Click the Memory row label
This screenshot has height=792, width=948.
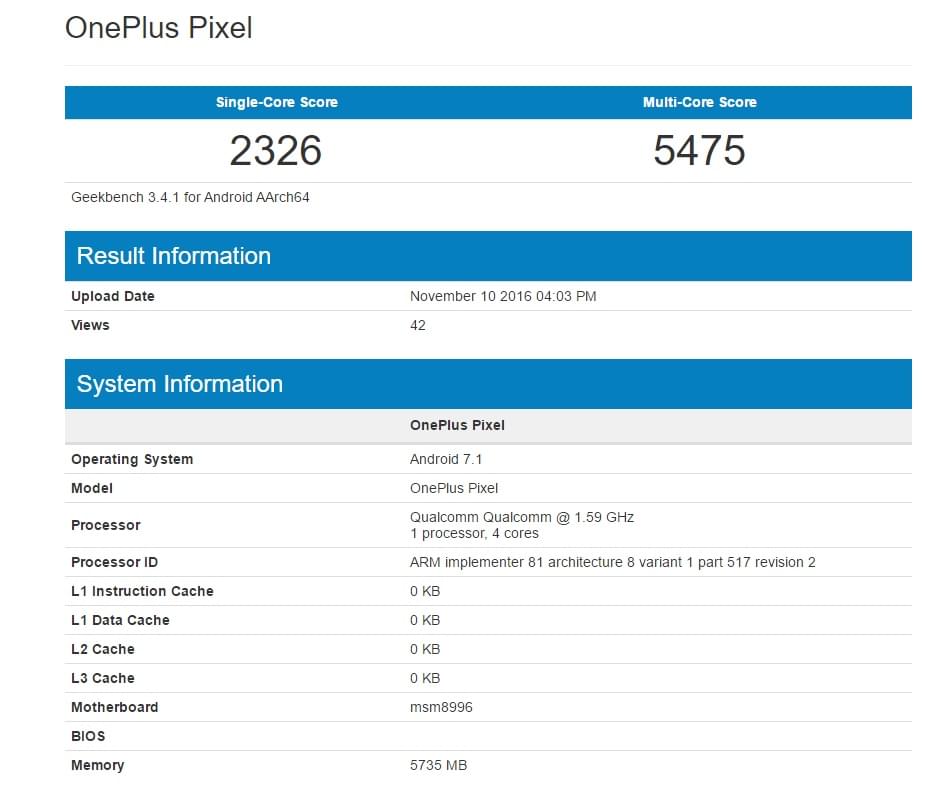[97, 765]
